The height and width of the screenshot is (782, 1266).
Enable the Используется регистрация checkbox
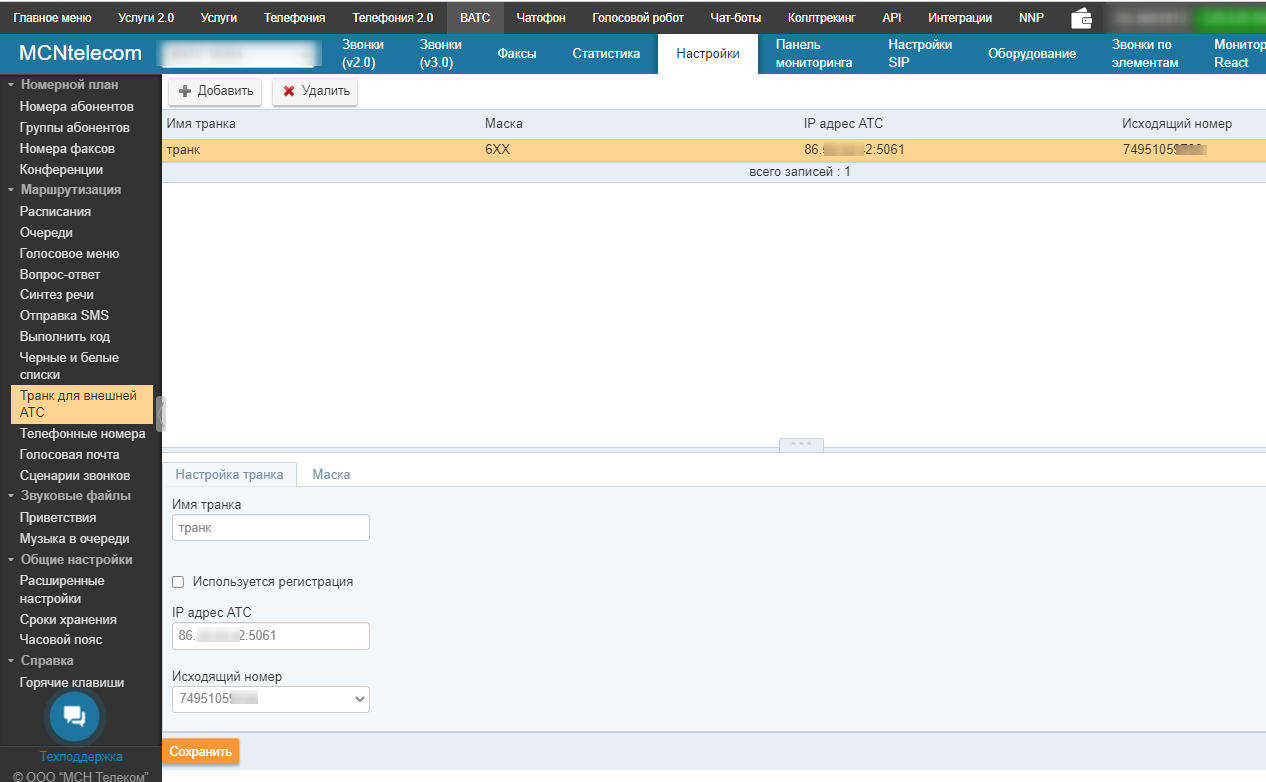coord(178,582)
